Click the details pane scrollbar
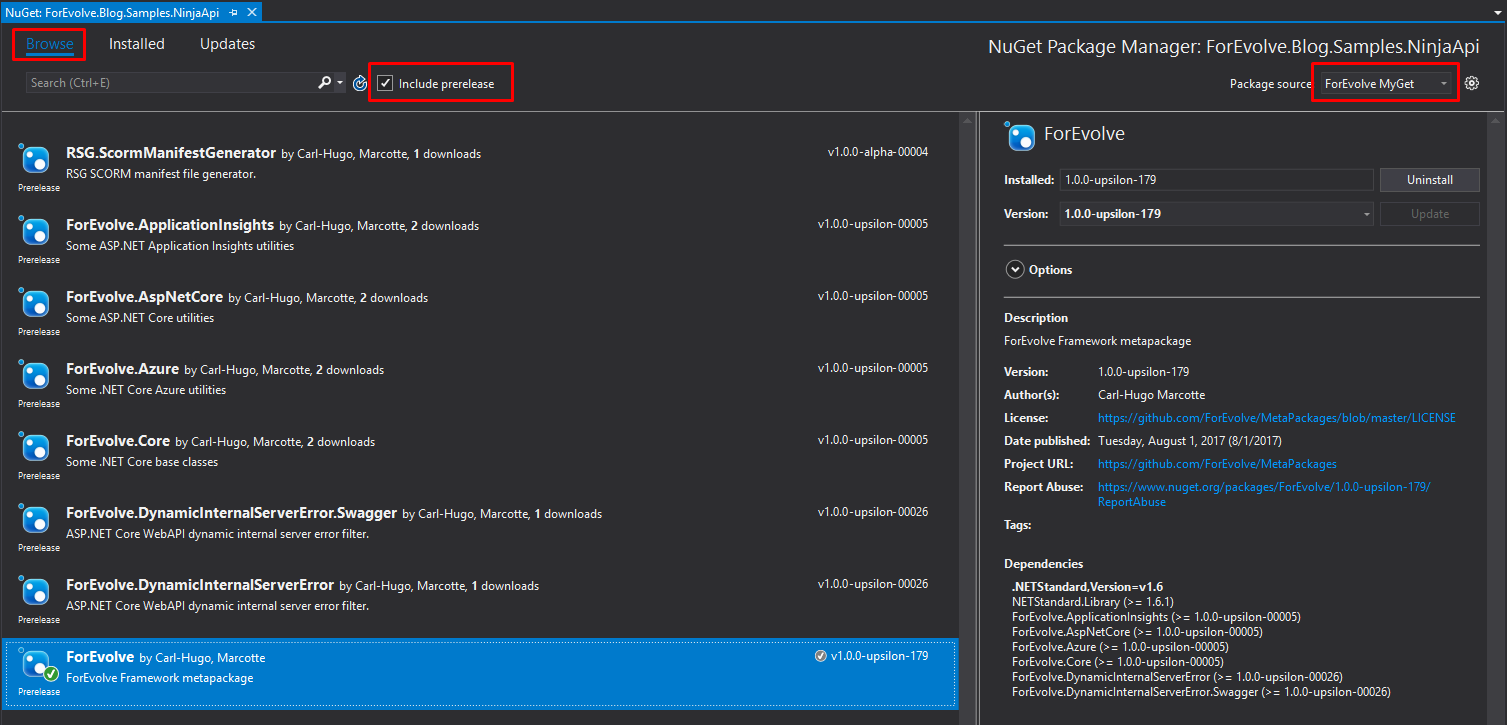The height and width of the screenshot is (725, 1507). [x=1497, y=417]
